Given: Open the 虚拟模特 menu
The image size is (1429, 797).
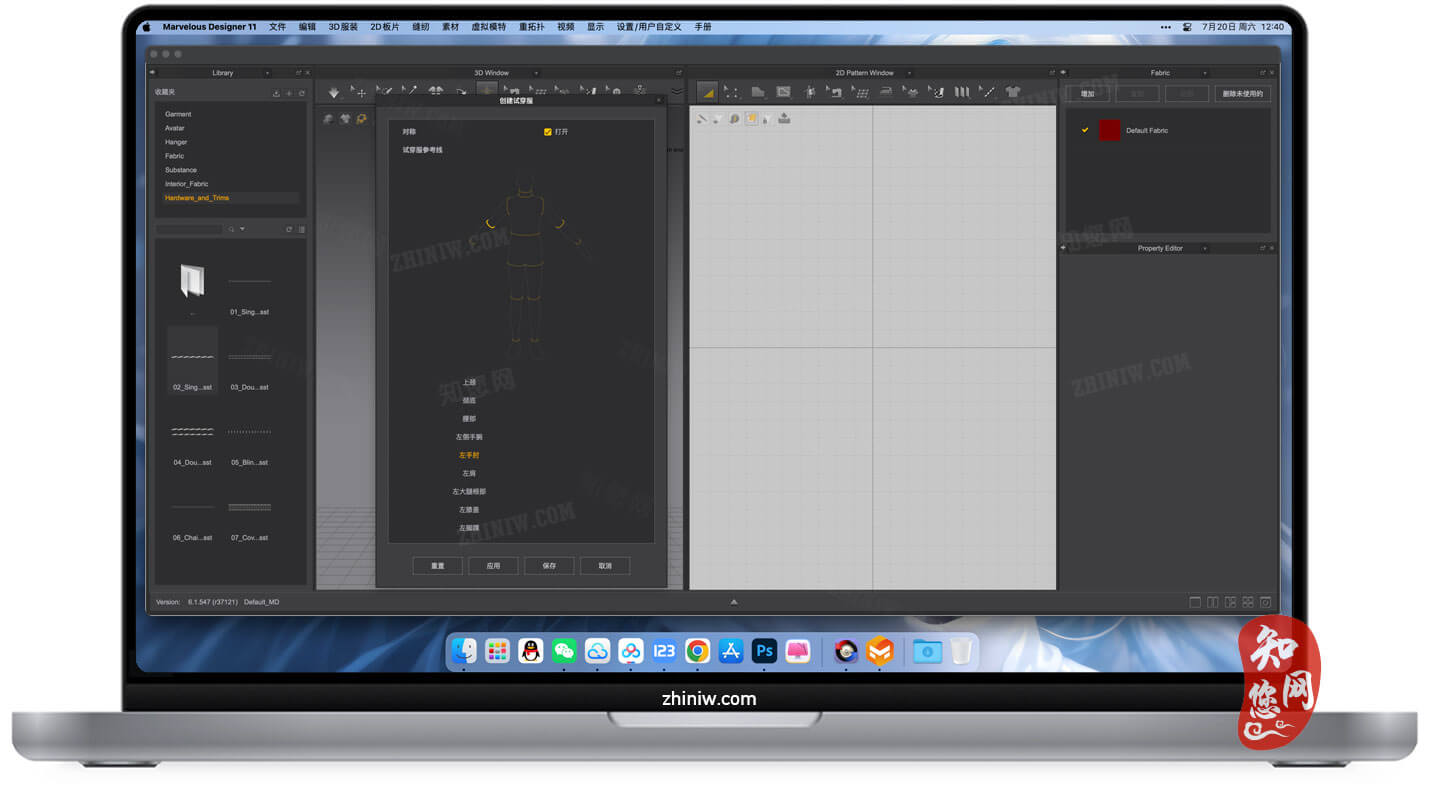Looking at the screenshot, I should tap(489, 27).
